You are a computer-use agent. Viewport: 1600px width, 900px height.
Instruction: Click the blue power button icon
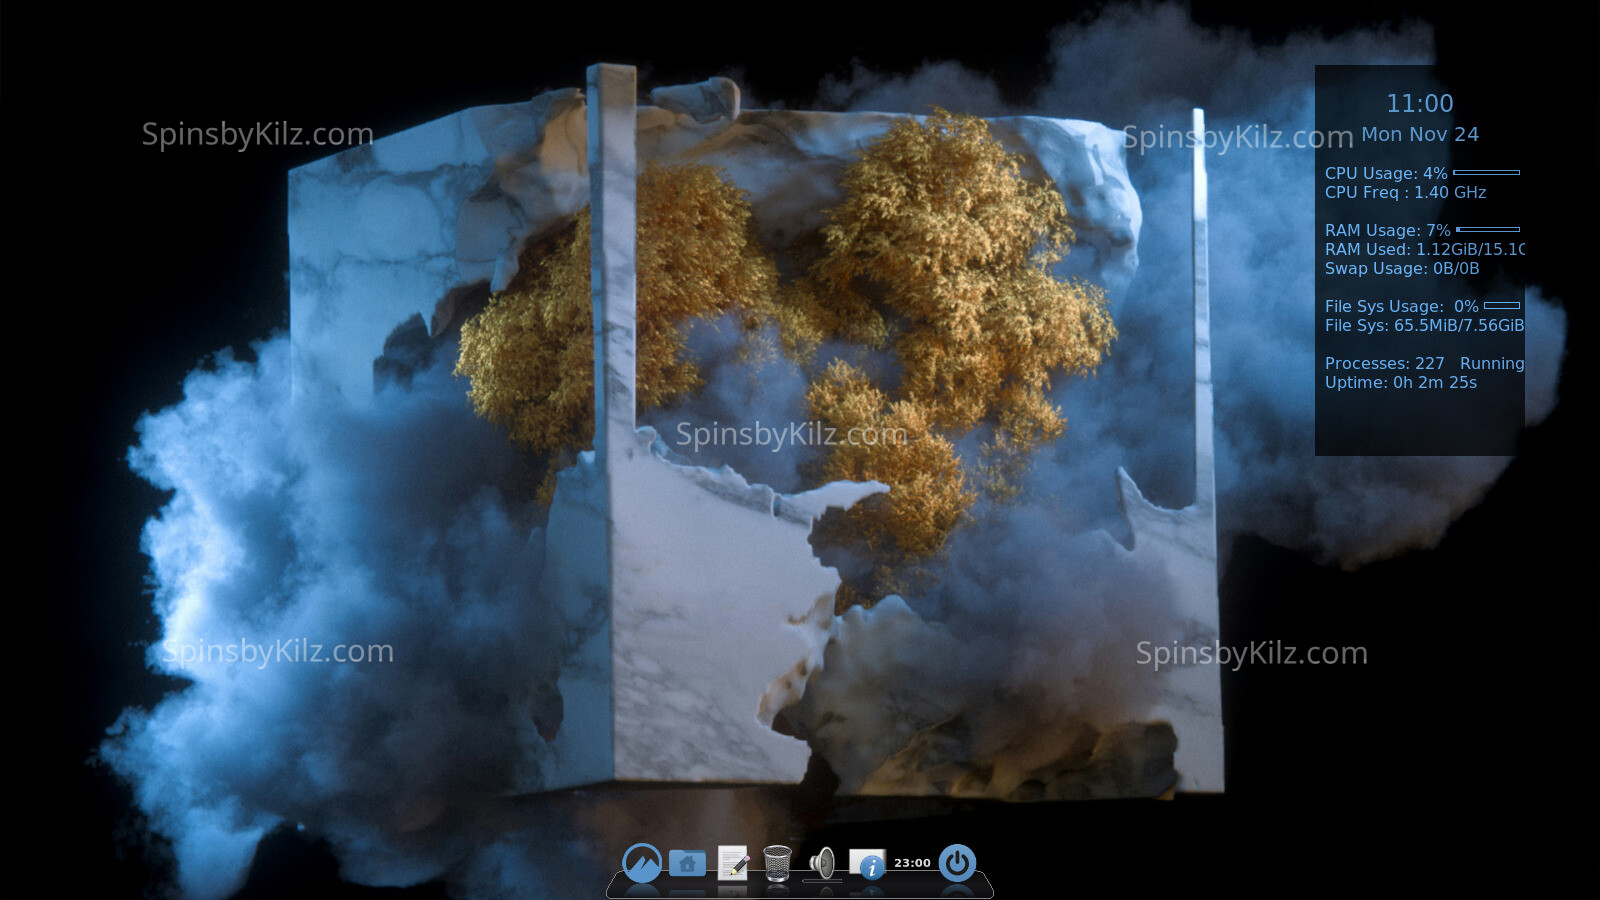click(957, 862)
